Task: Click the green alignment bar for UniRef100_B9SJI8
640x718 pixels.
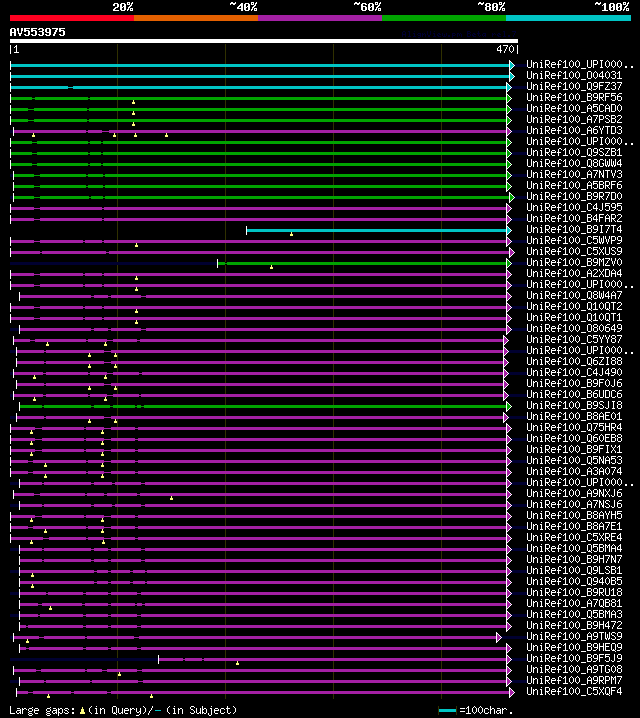Action: 263,407
